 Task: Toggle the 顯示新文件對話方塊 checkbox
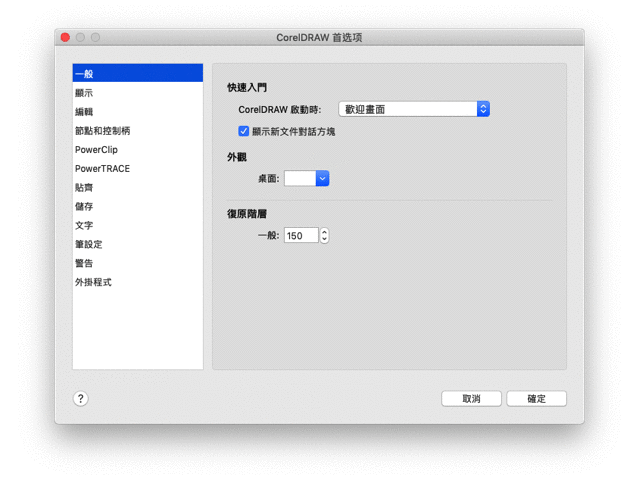243,131
